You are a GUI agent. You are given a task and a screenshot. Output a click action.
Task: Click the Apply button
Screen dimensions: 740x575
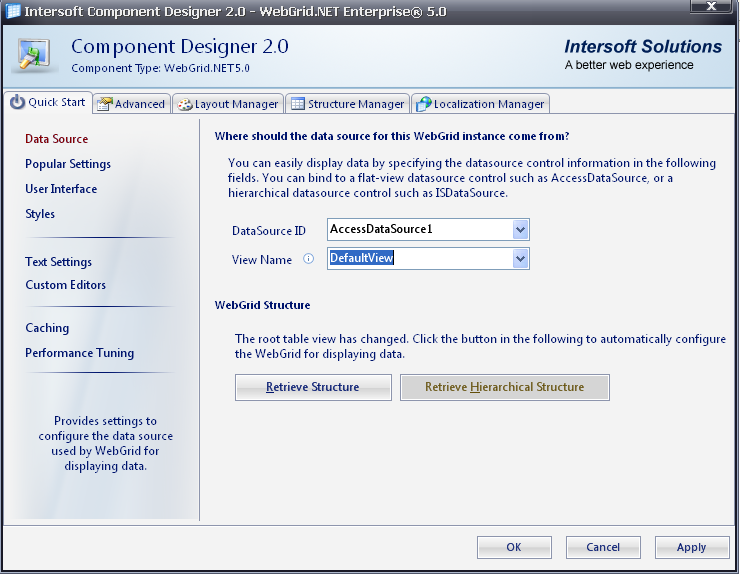click(692, 547)
